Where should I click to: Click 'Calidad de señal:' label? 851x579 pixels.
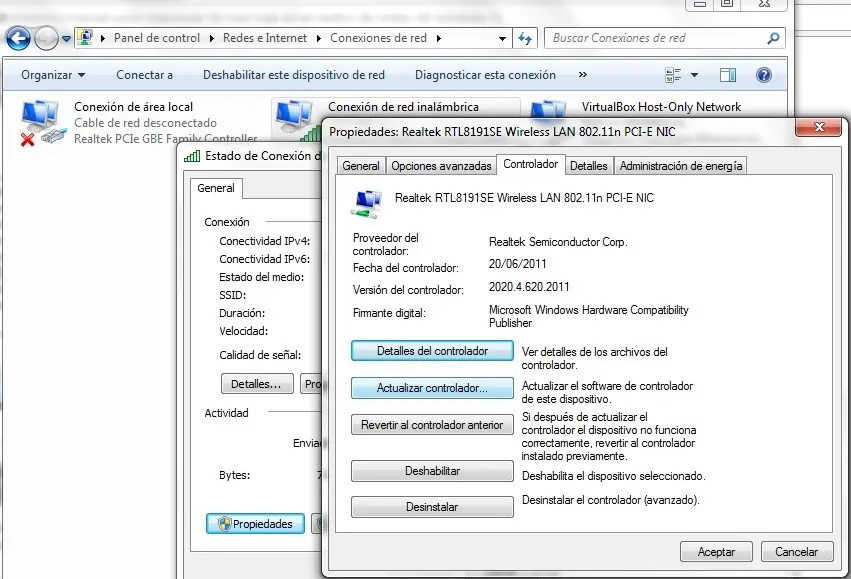(260, 355)
